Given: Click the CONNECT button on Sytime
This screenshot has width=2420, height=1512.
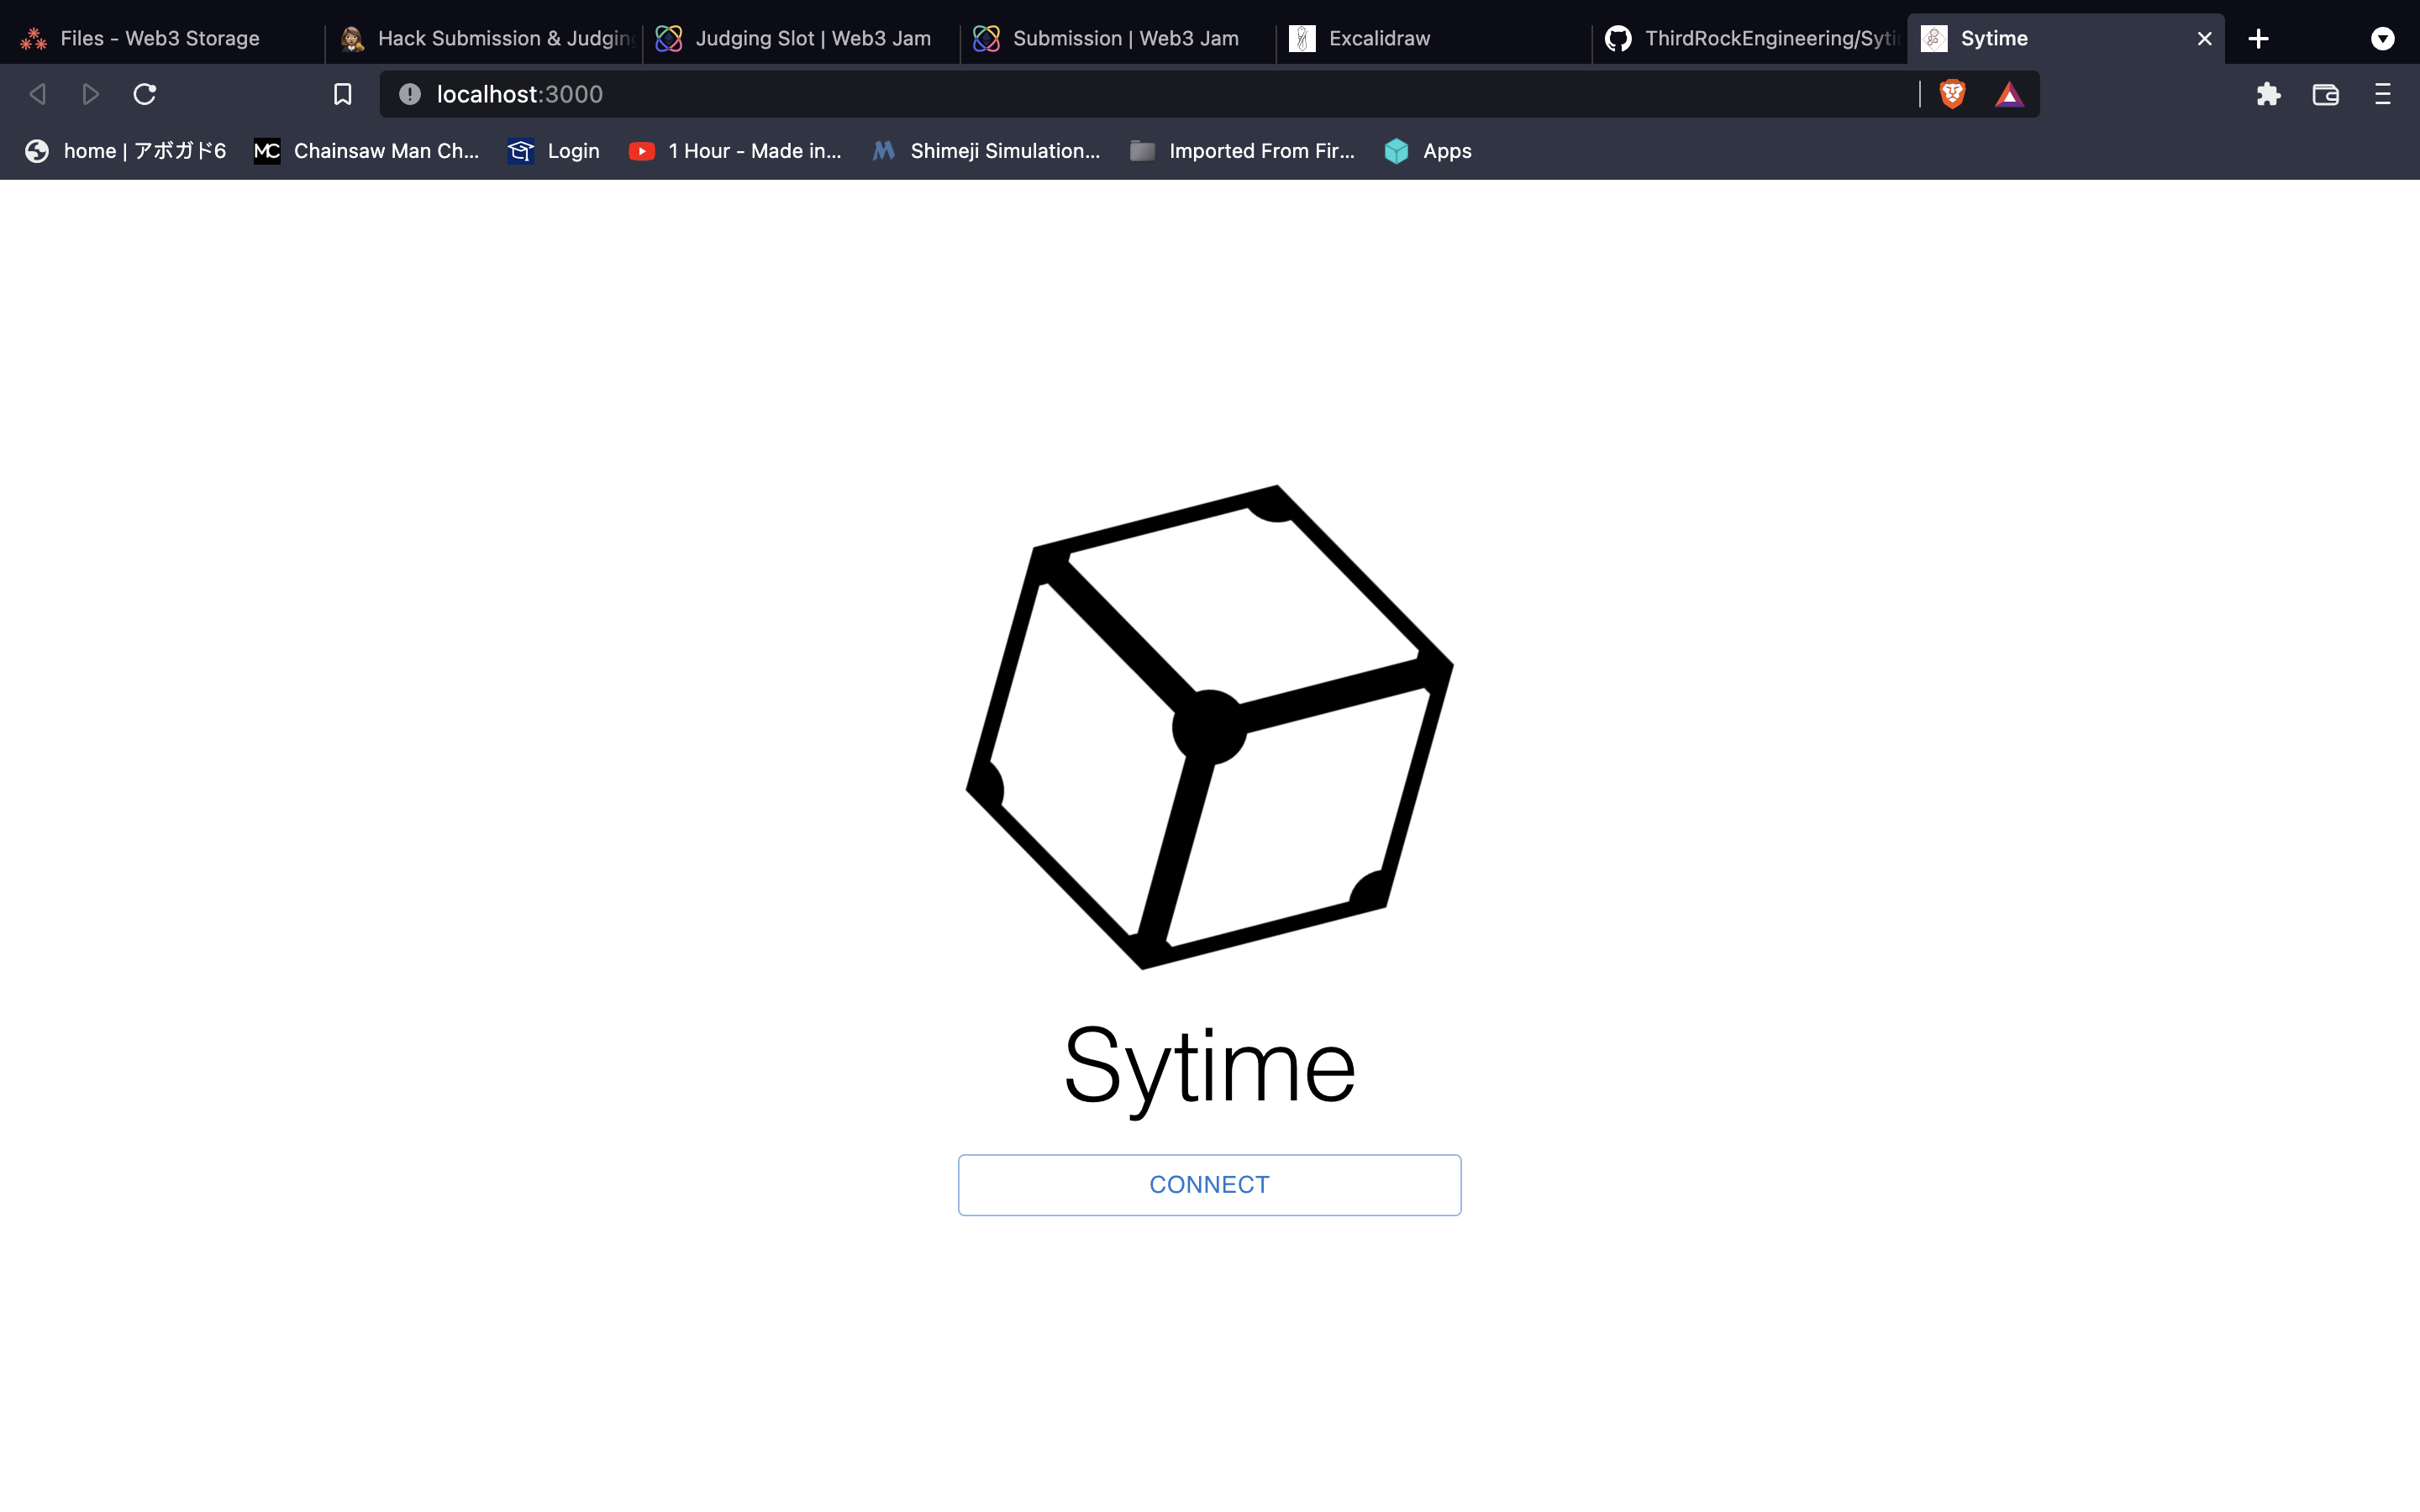Looking at the screenshot, I should [1209, 1184].
